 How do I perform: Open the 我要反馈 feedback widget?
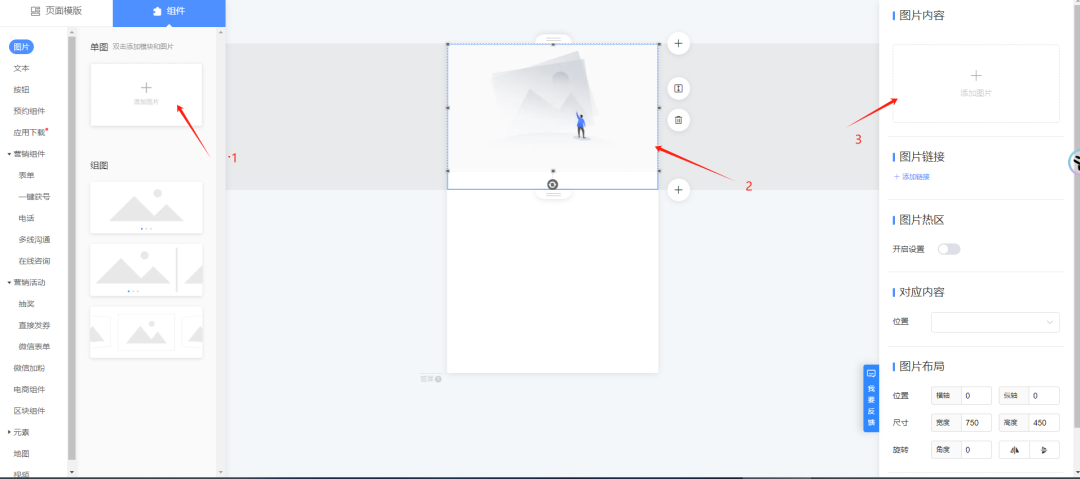point(871,398)
